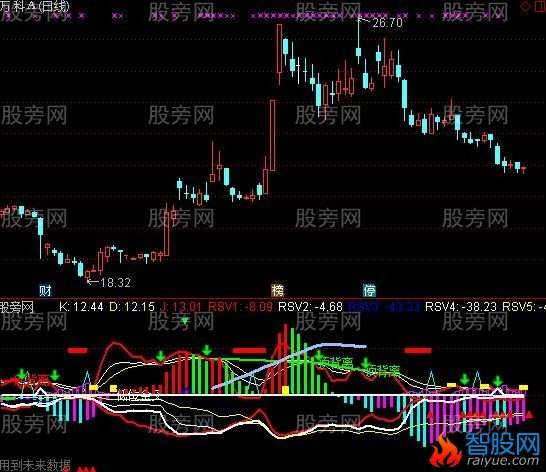This screenshot has height=472, width=546.
Task: Click the red split-pane box icon at top right
Action: pos(540,7)
